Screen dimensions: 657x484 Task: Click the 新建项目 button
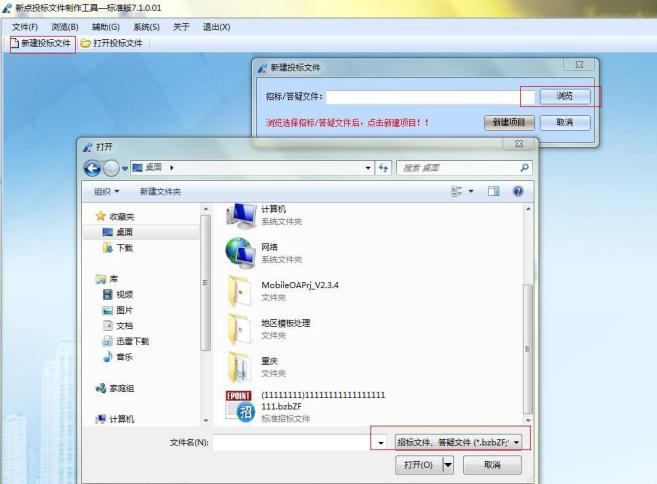[509, 122]
